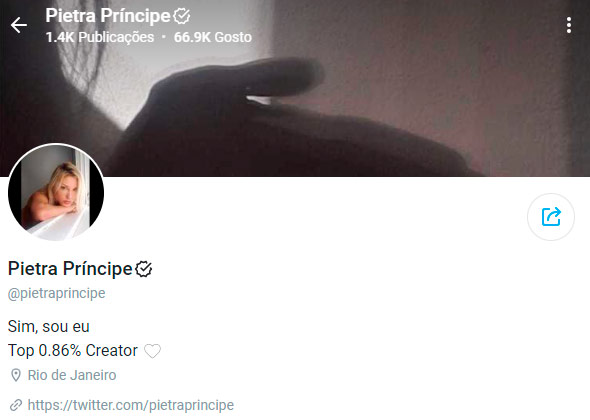Select the 1.4K Publicações counter

[x=100, y=37]
